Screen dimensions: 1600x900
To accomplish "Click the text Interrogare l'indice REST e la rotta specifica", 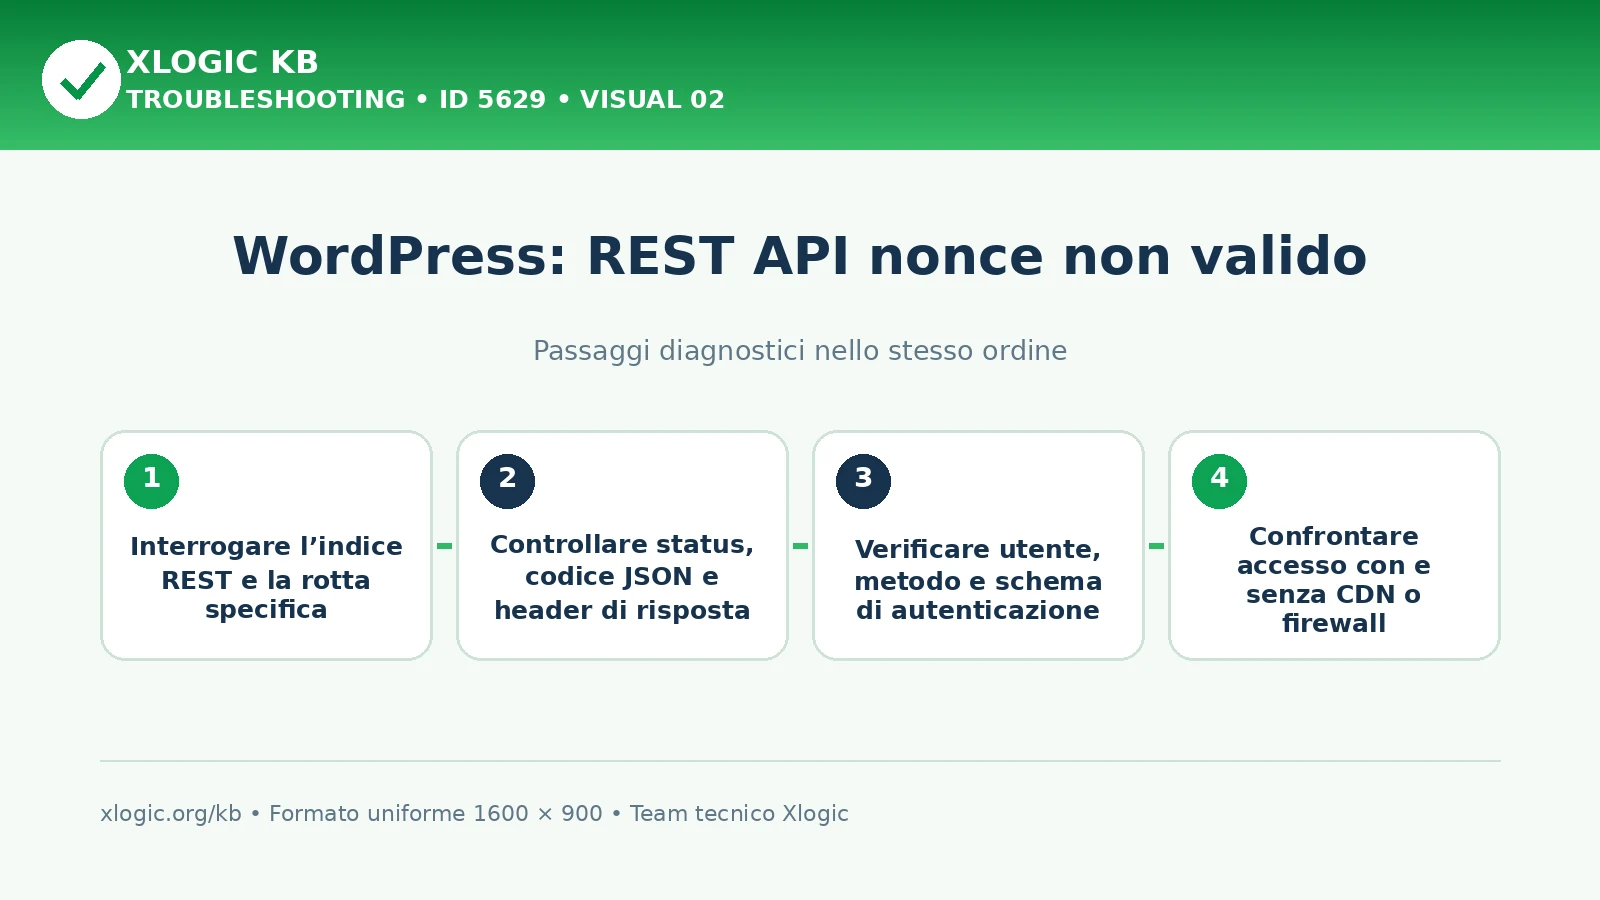I will point(266,578).
